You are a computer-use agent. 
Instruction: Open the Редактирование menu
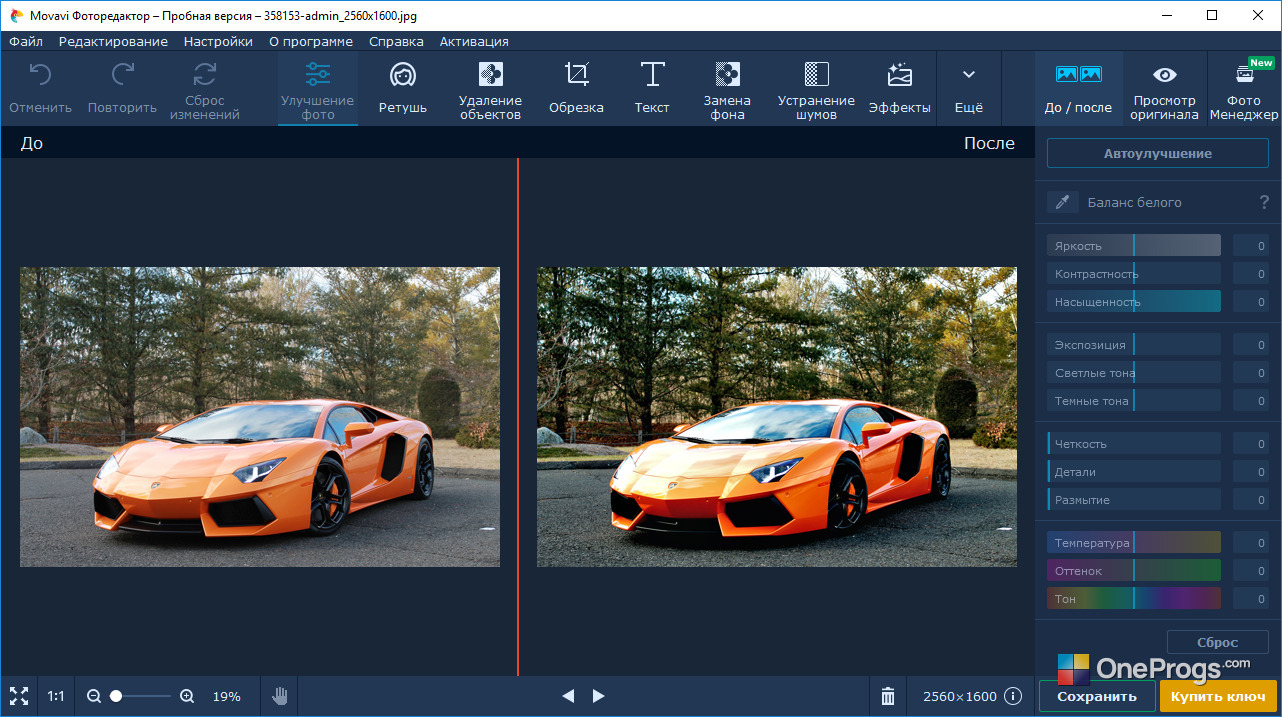(x=113, y=41)
